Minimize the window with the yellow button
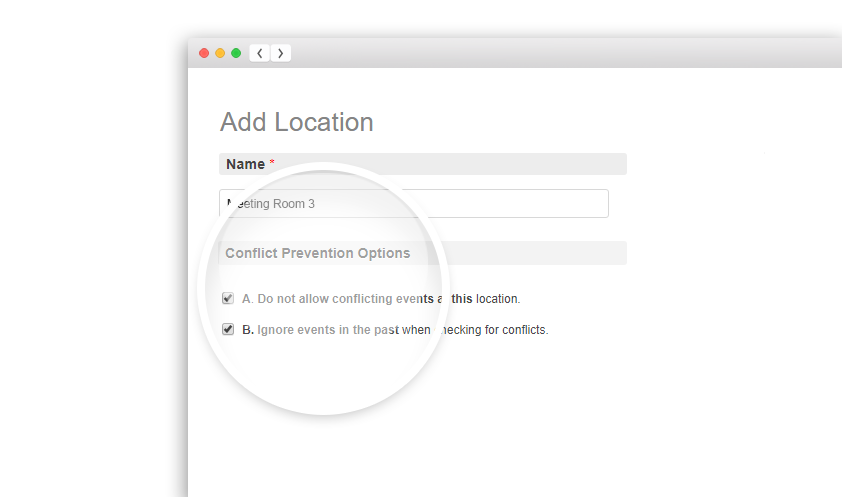 pyautogui.click(x=220, y=53)
